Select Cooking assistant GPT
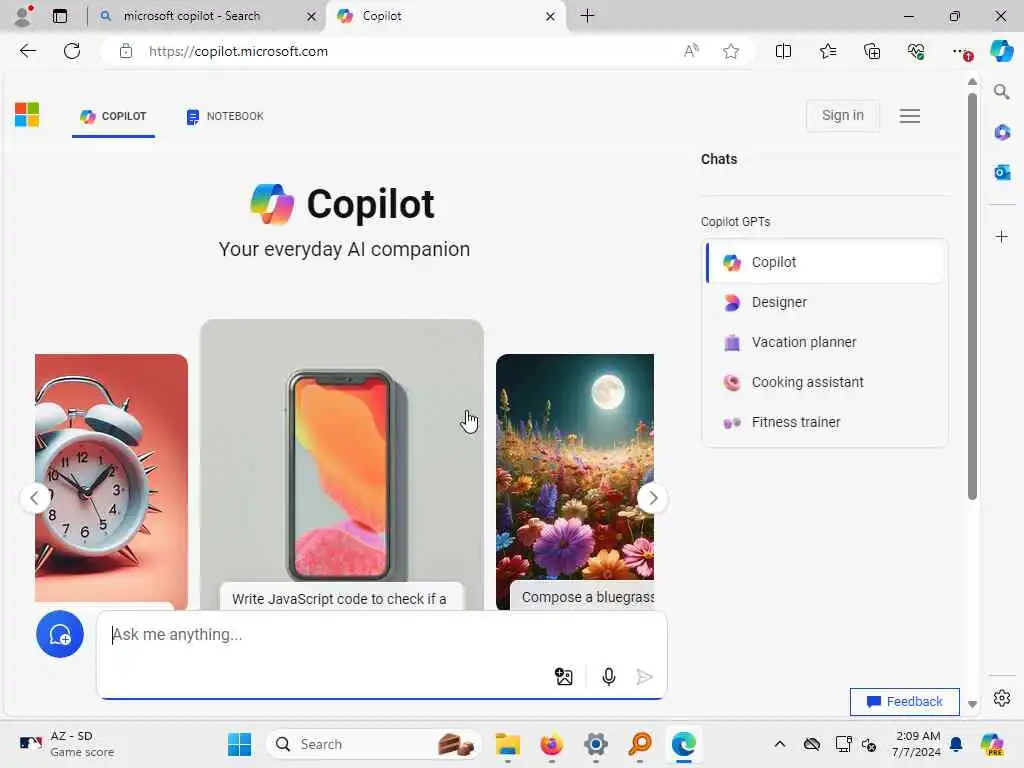Screen dimensions: 1024x768 pyautogui.click(x=825, y=382)
